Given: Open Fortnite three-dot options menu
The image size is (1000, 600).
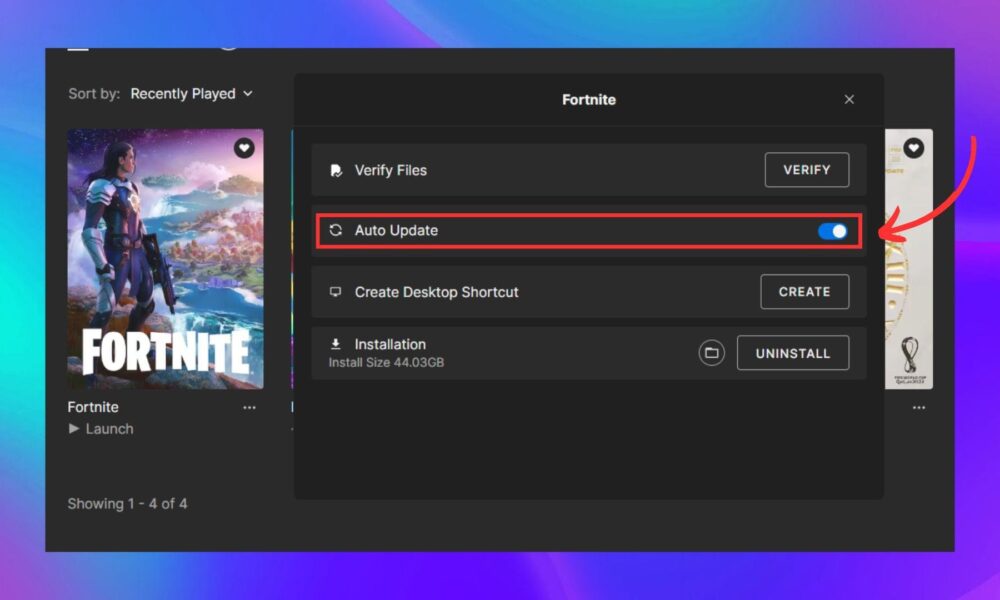Looking at the screenshot, I should 249,407.
